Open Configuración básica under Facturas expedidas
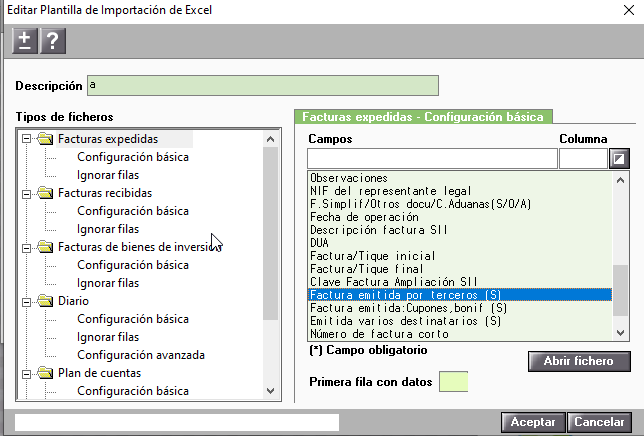This screenshot has width=644, height=436. point(133,157)
